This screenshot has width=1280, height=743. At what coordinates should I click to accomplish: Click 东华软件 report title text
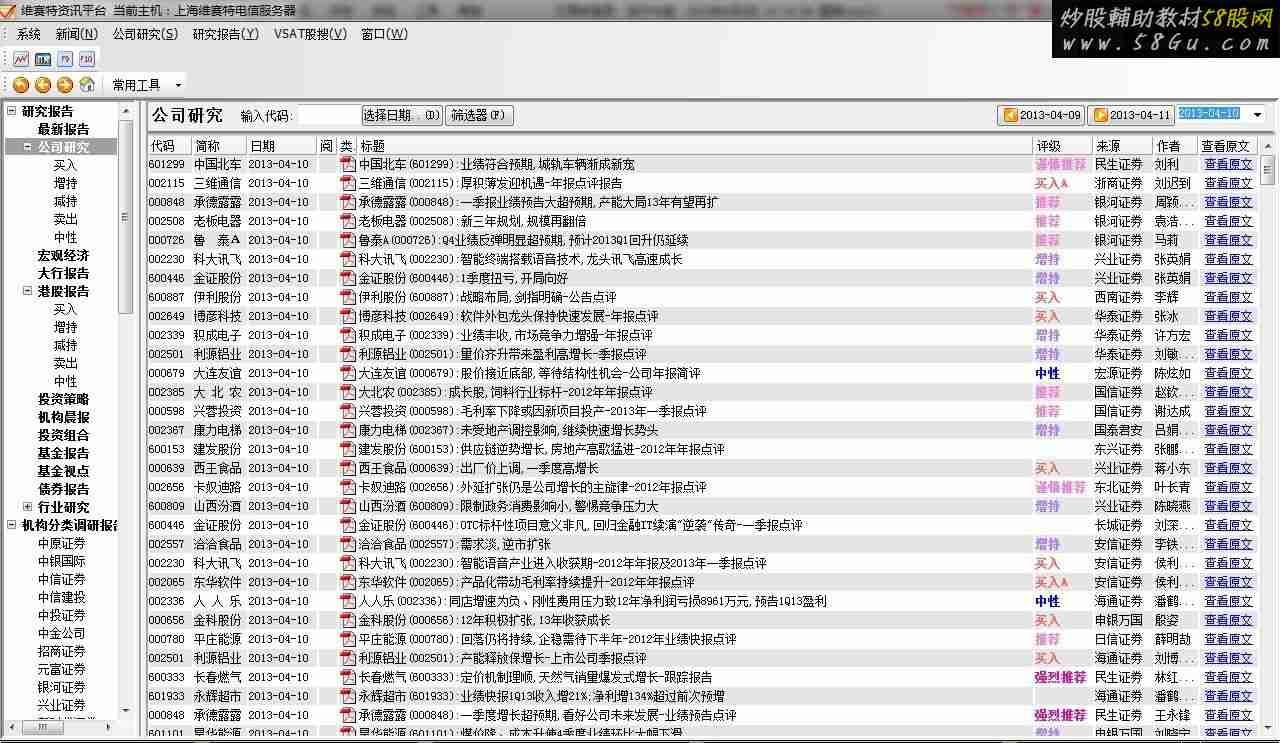[527, 582]
